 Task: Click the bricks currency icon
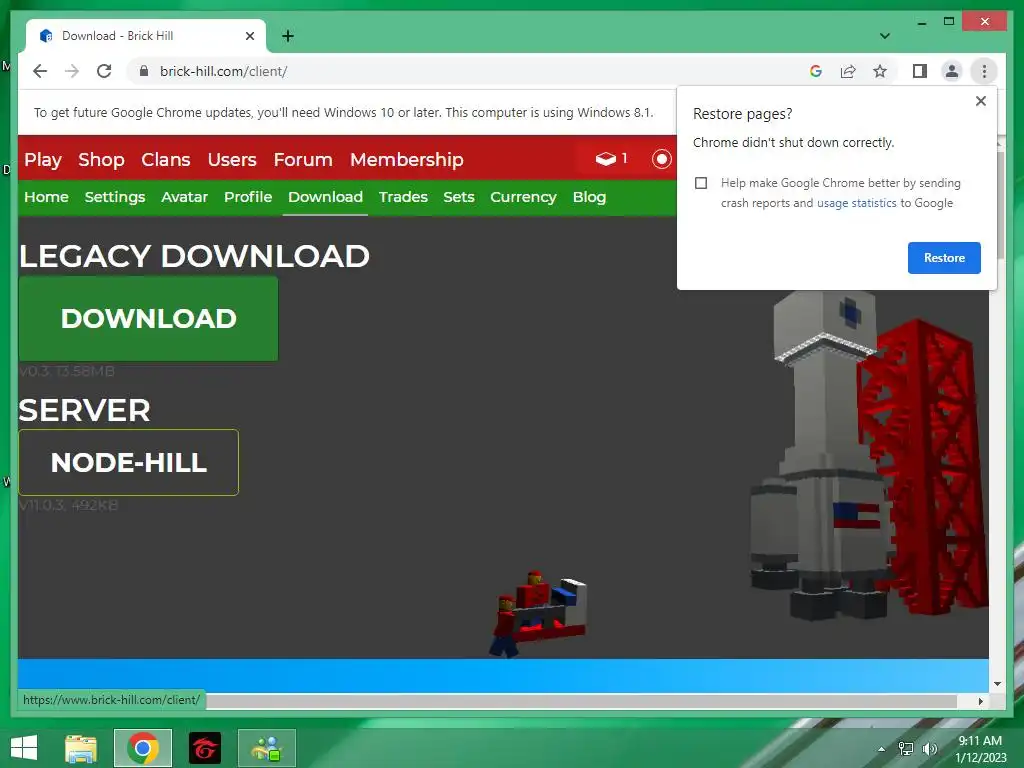[606, 159]
